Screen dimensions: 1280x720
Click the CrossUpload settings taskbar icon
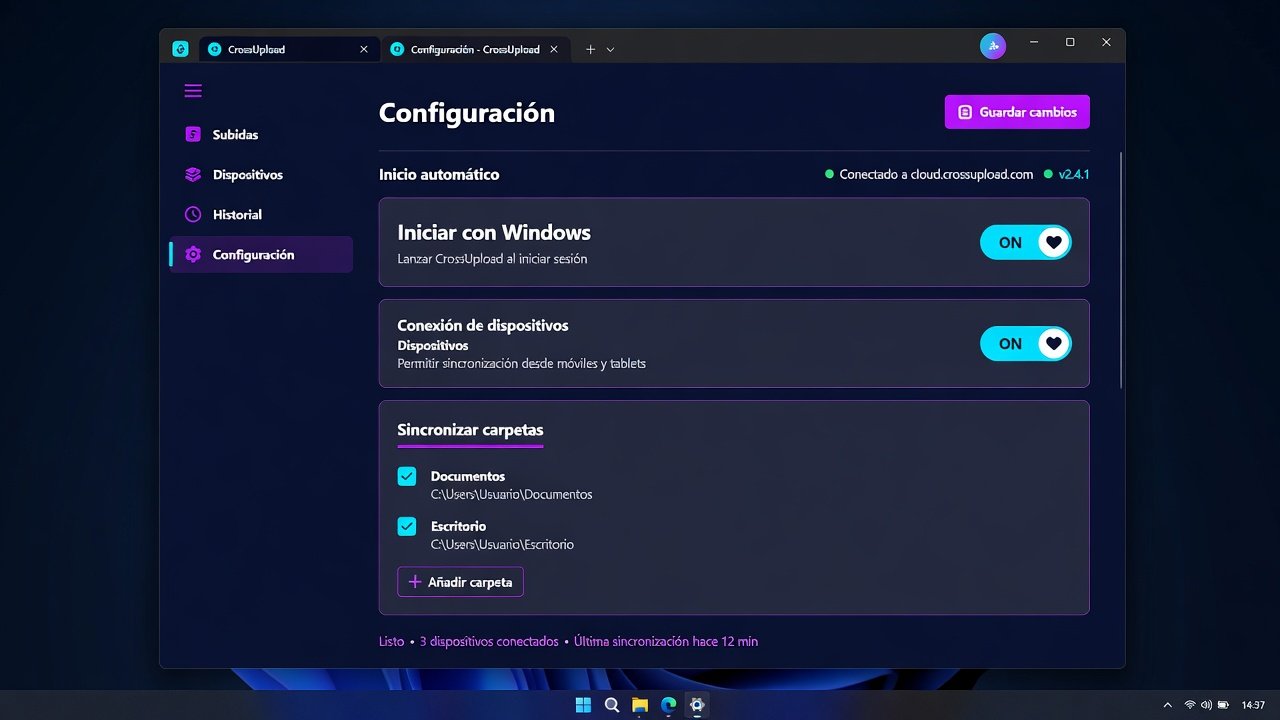point(697,705)
